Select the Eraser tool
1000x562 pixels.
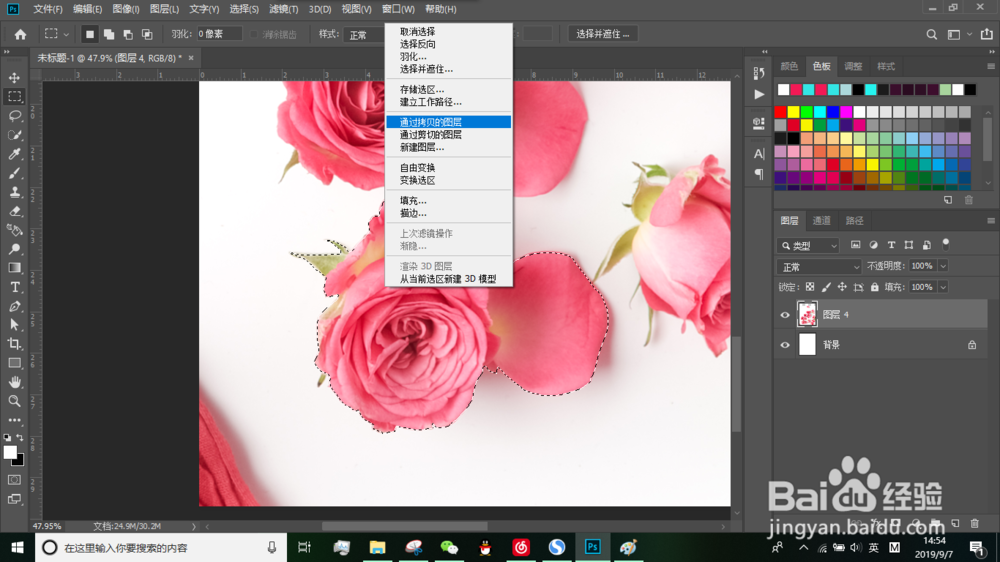point(14,211)
